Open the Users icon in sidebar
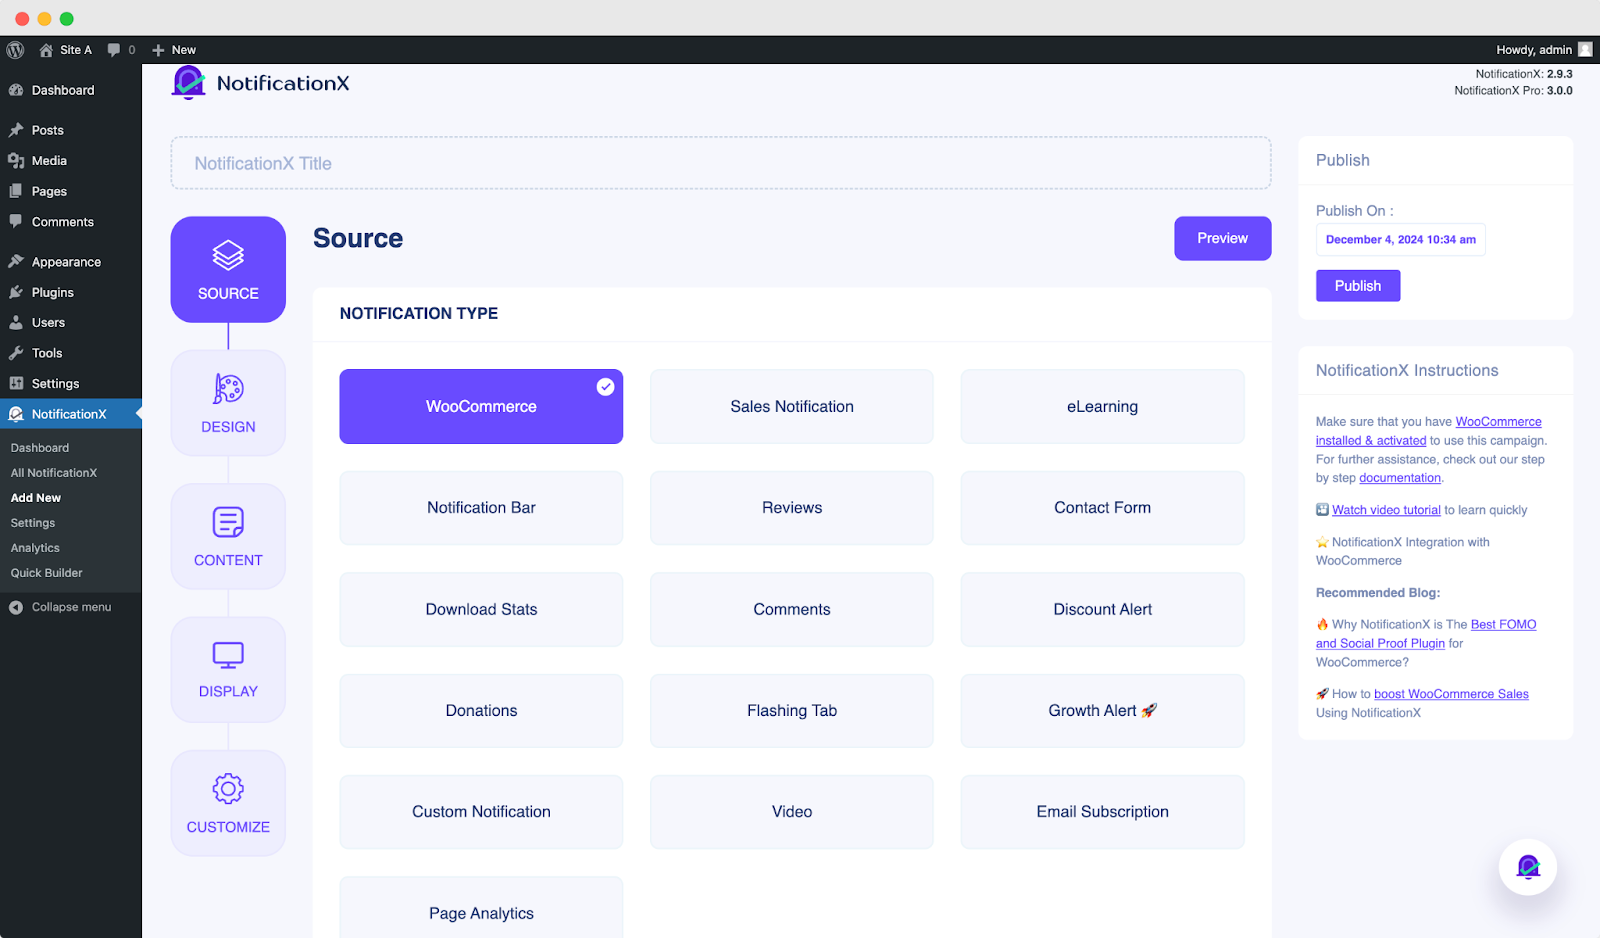This screenshot has height=938, width=1600. point(16,323)
